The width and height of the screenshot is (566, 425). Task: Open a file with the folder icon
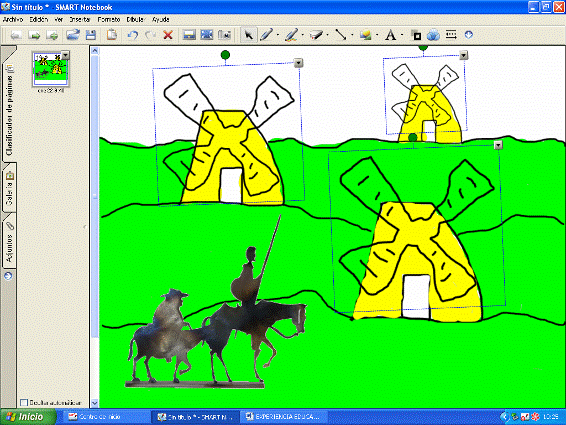pos(73,35)
